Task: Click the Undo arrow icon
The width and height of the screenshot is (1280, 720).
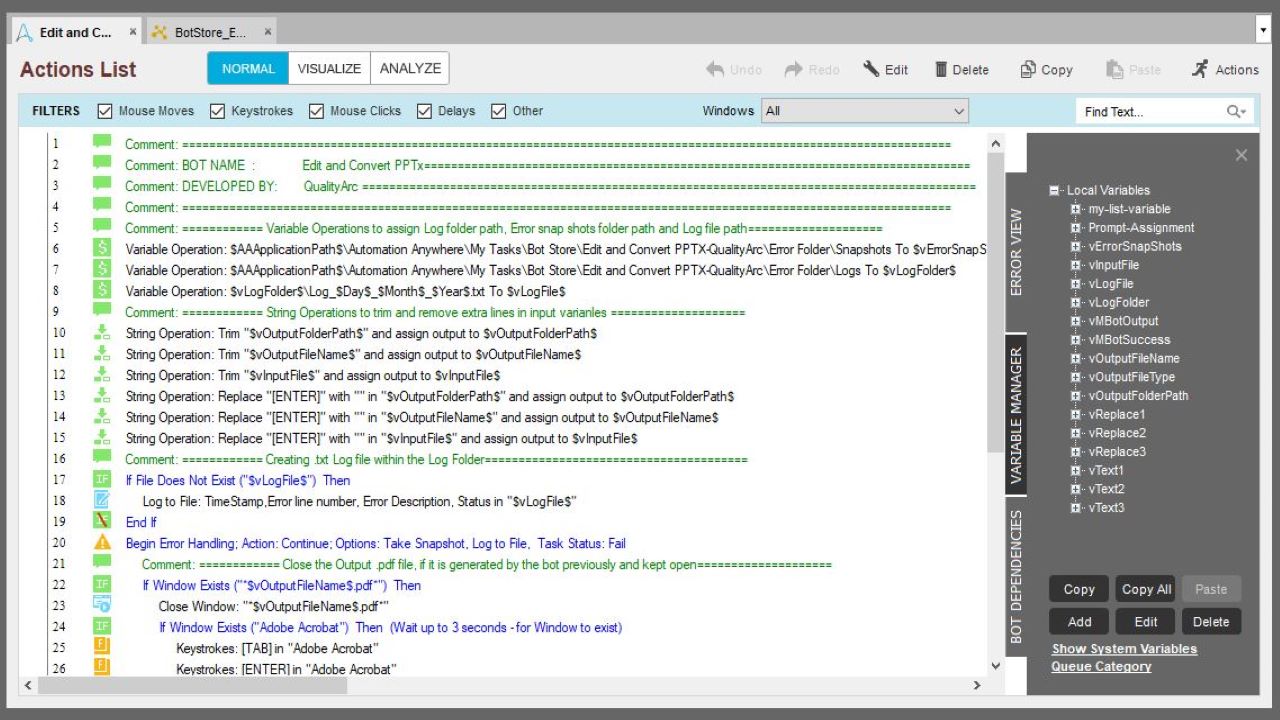Action: click(x=715, y=69)
